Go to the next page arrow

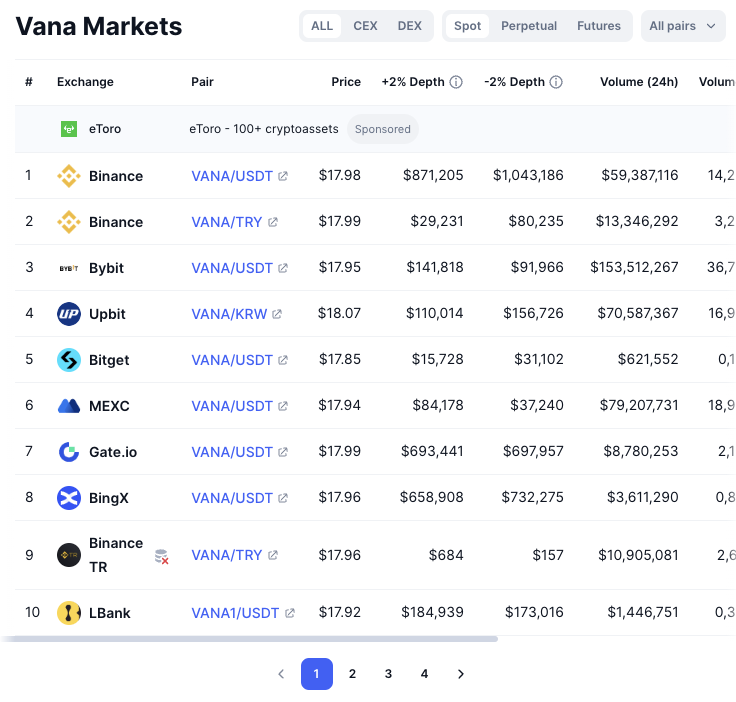[x=460, y=674]
